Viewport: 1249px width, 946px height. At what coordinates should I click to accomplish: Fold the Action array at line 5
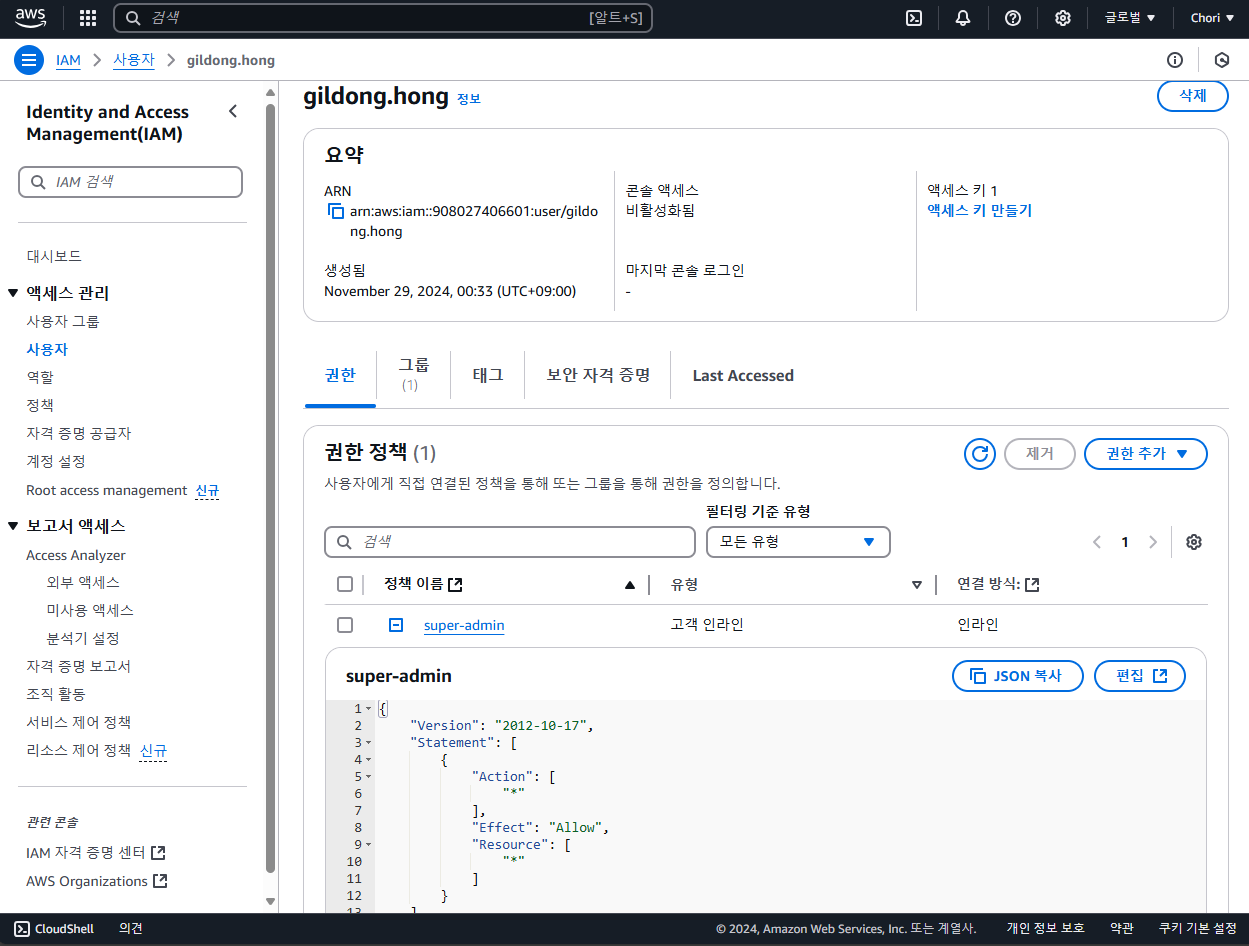coord(369,777)
